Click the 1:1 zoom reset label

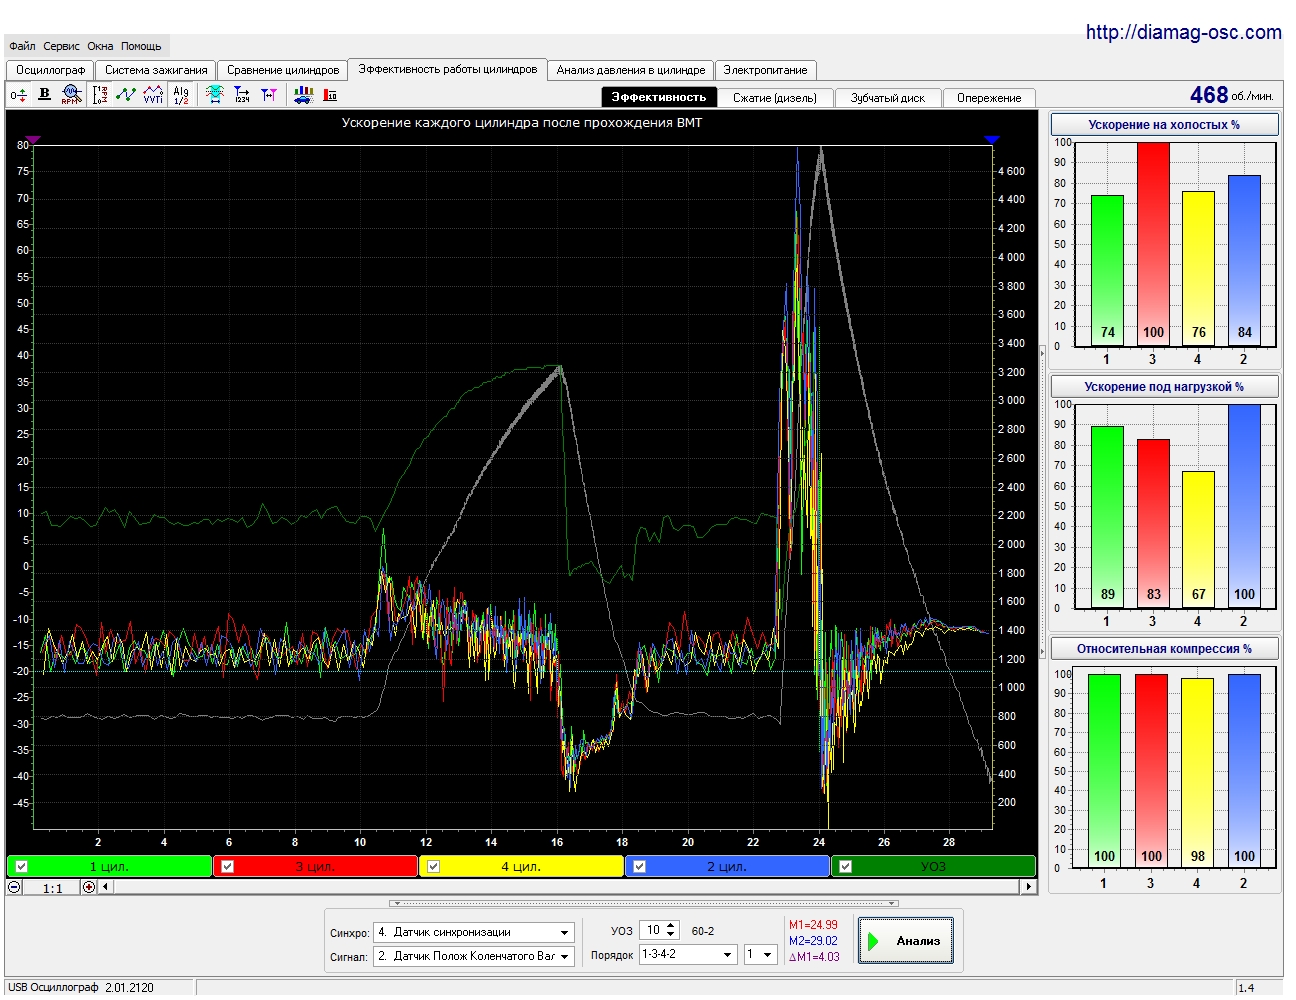[x=53, y=888]
